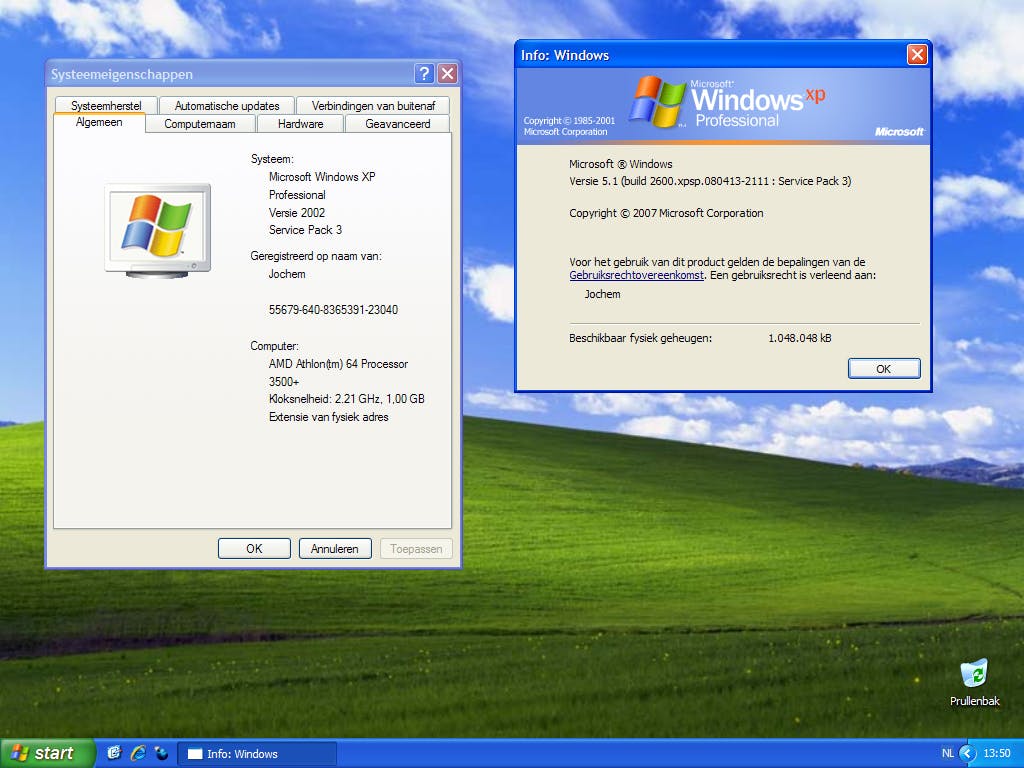Image resolution: width=1024 pixels, height=768 pixels.
Task: Select the Info: Windows taskbar button
Action: click(x=257, y=754)
